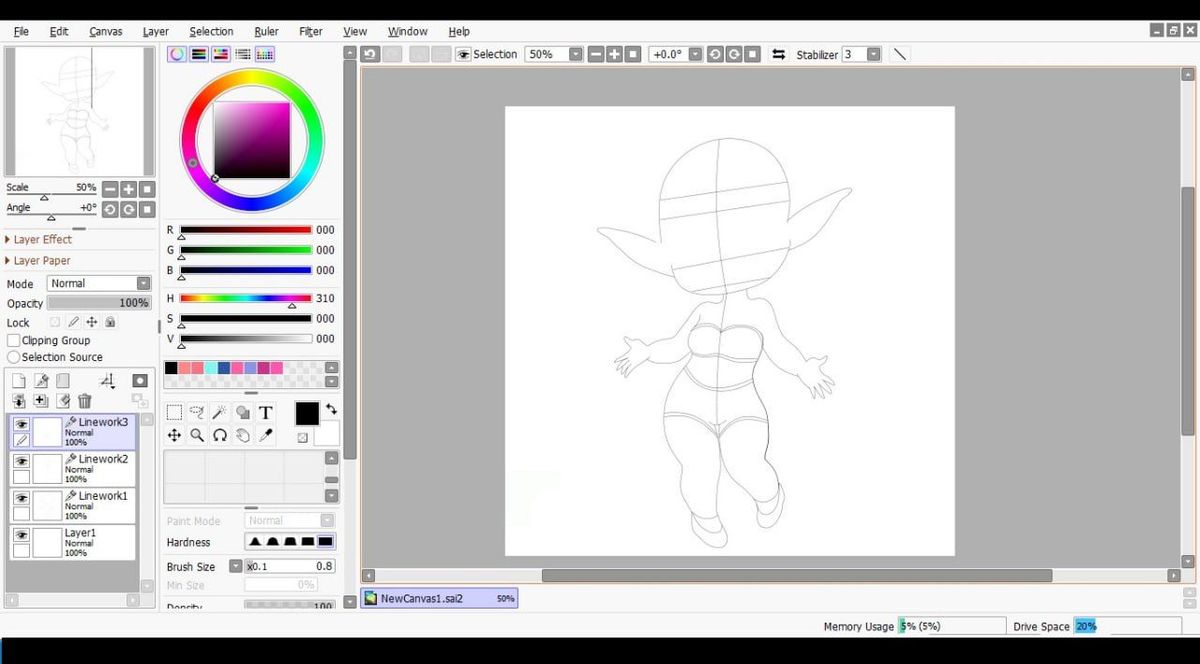Open the rotation angle dropdown
The image size is (1200, 664).
pyautogui.click(x=695, y=54)
